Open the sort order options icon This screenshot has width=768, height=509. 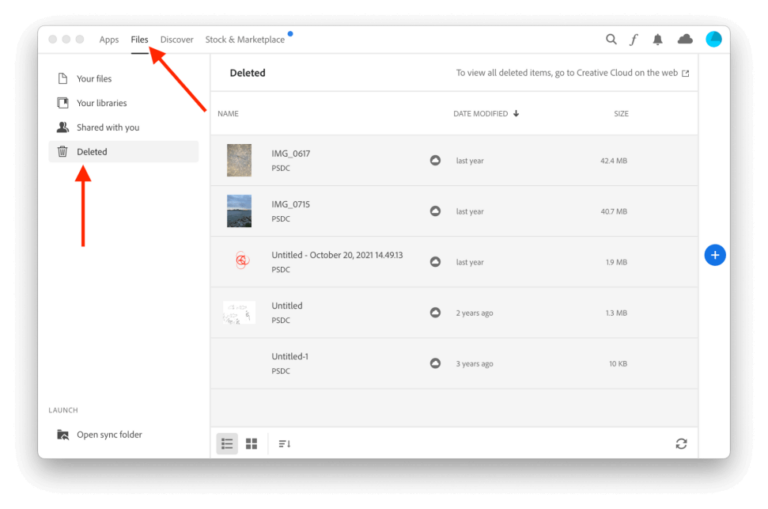click(x=284, y=444)
